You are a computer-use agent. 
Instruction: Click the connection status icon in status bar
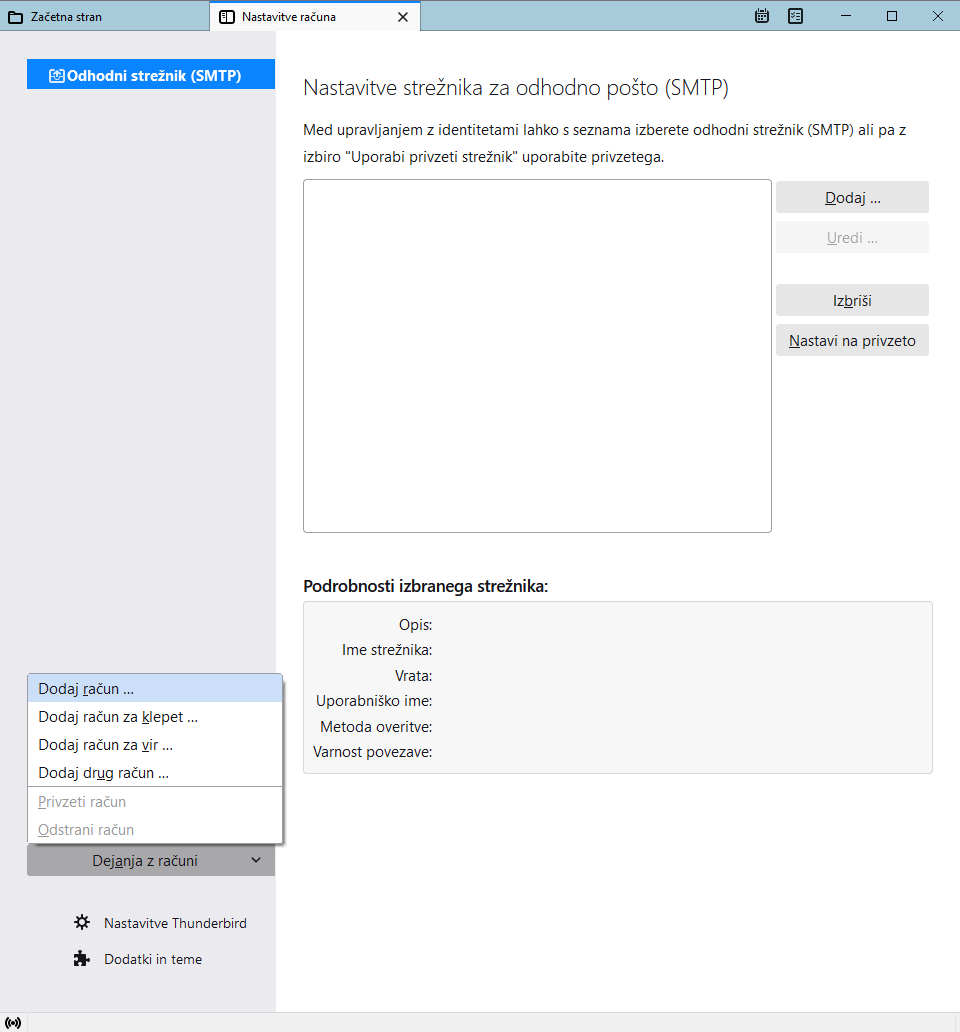[x=13, y=1022]
